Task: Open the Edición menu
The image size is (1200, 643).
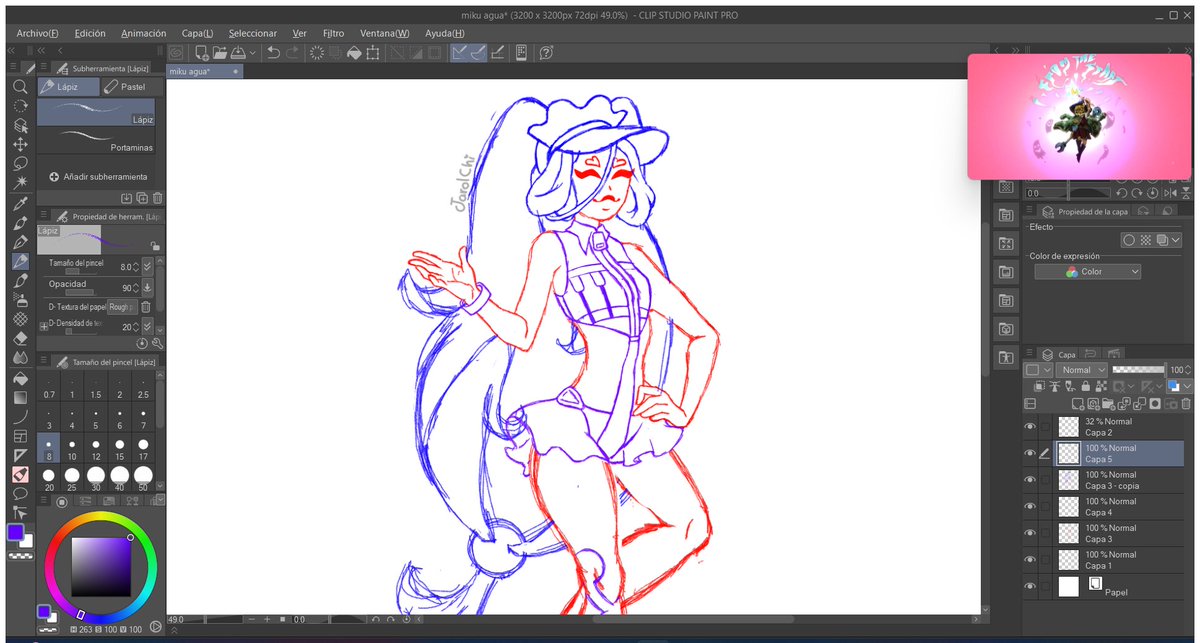Action: [x=90, y=33]
